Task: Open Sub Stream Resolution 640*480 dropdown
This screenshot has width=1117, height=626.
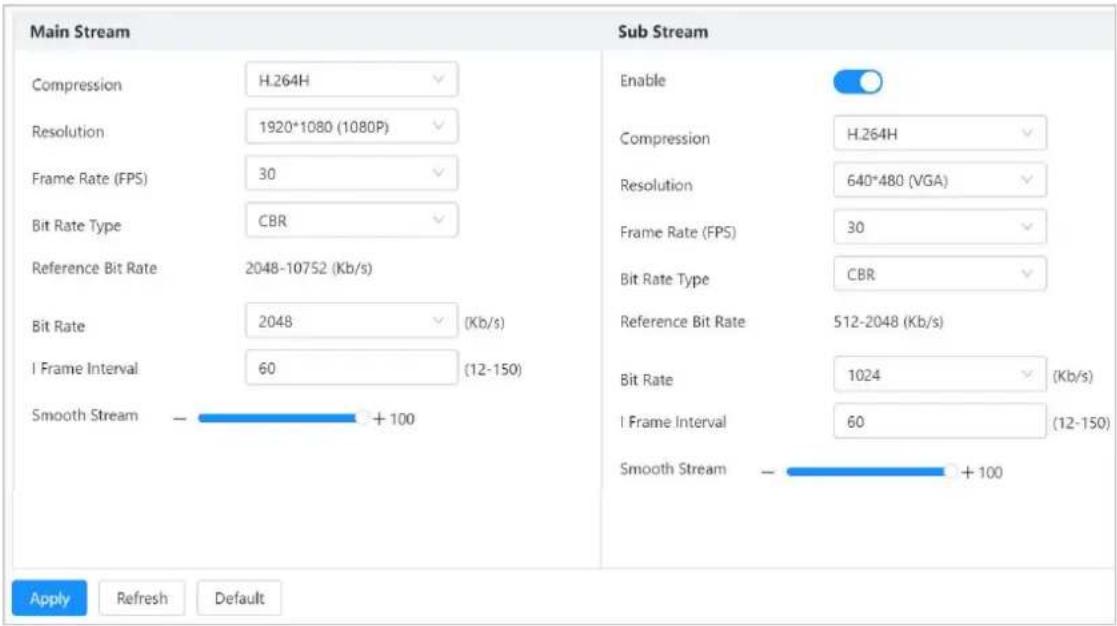Action: pos(940,180)
